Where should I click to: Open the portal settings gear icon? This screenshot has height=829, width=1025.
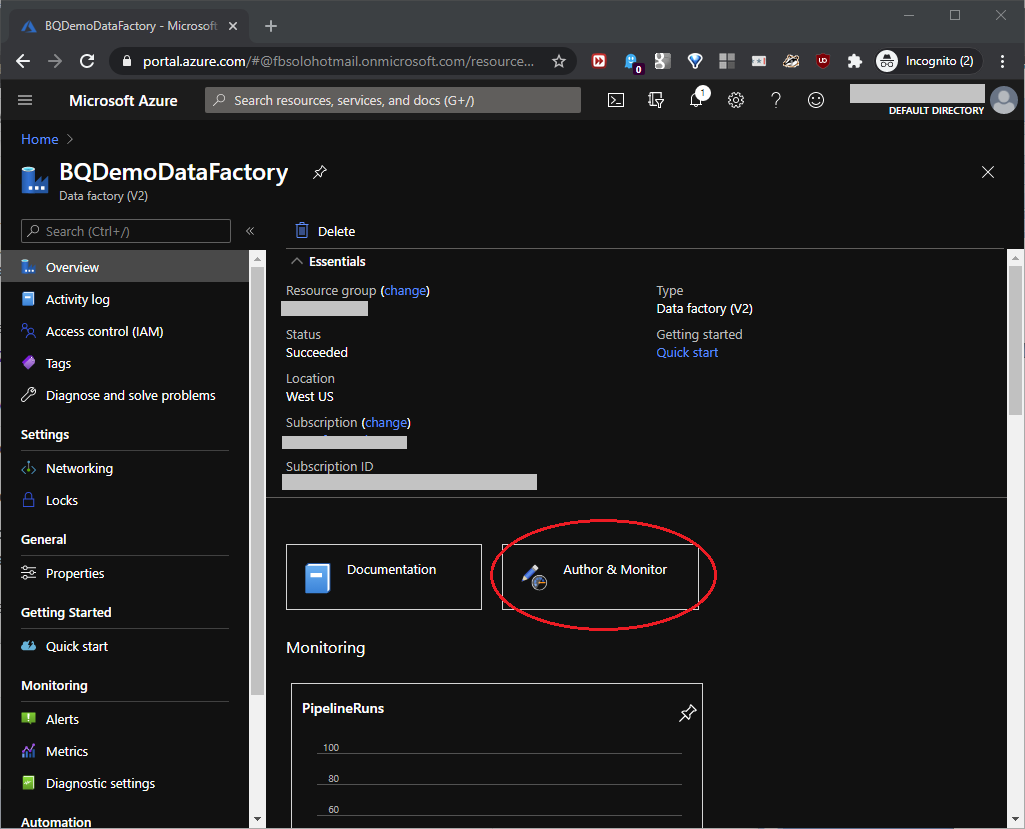point(736,100)
